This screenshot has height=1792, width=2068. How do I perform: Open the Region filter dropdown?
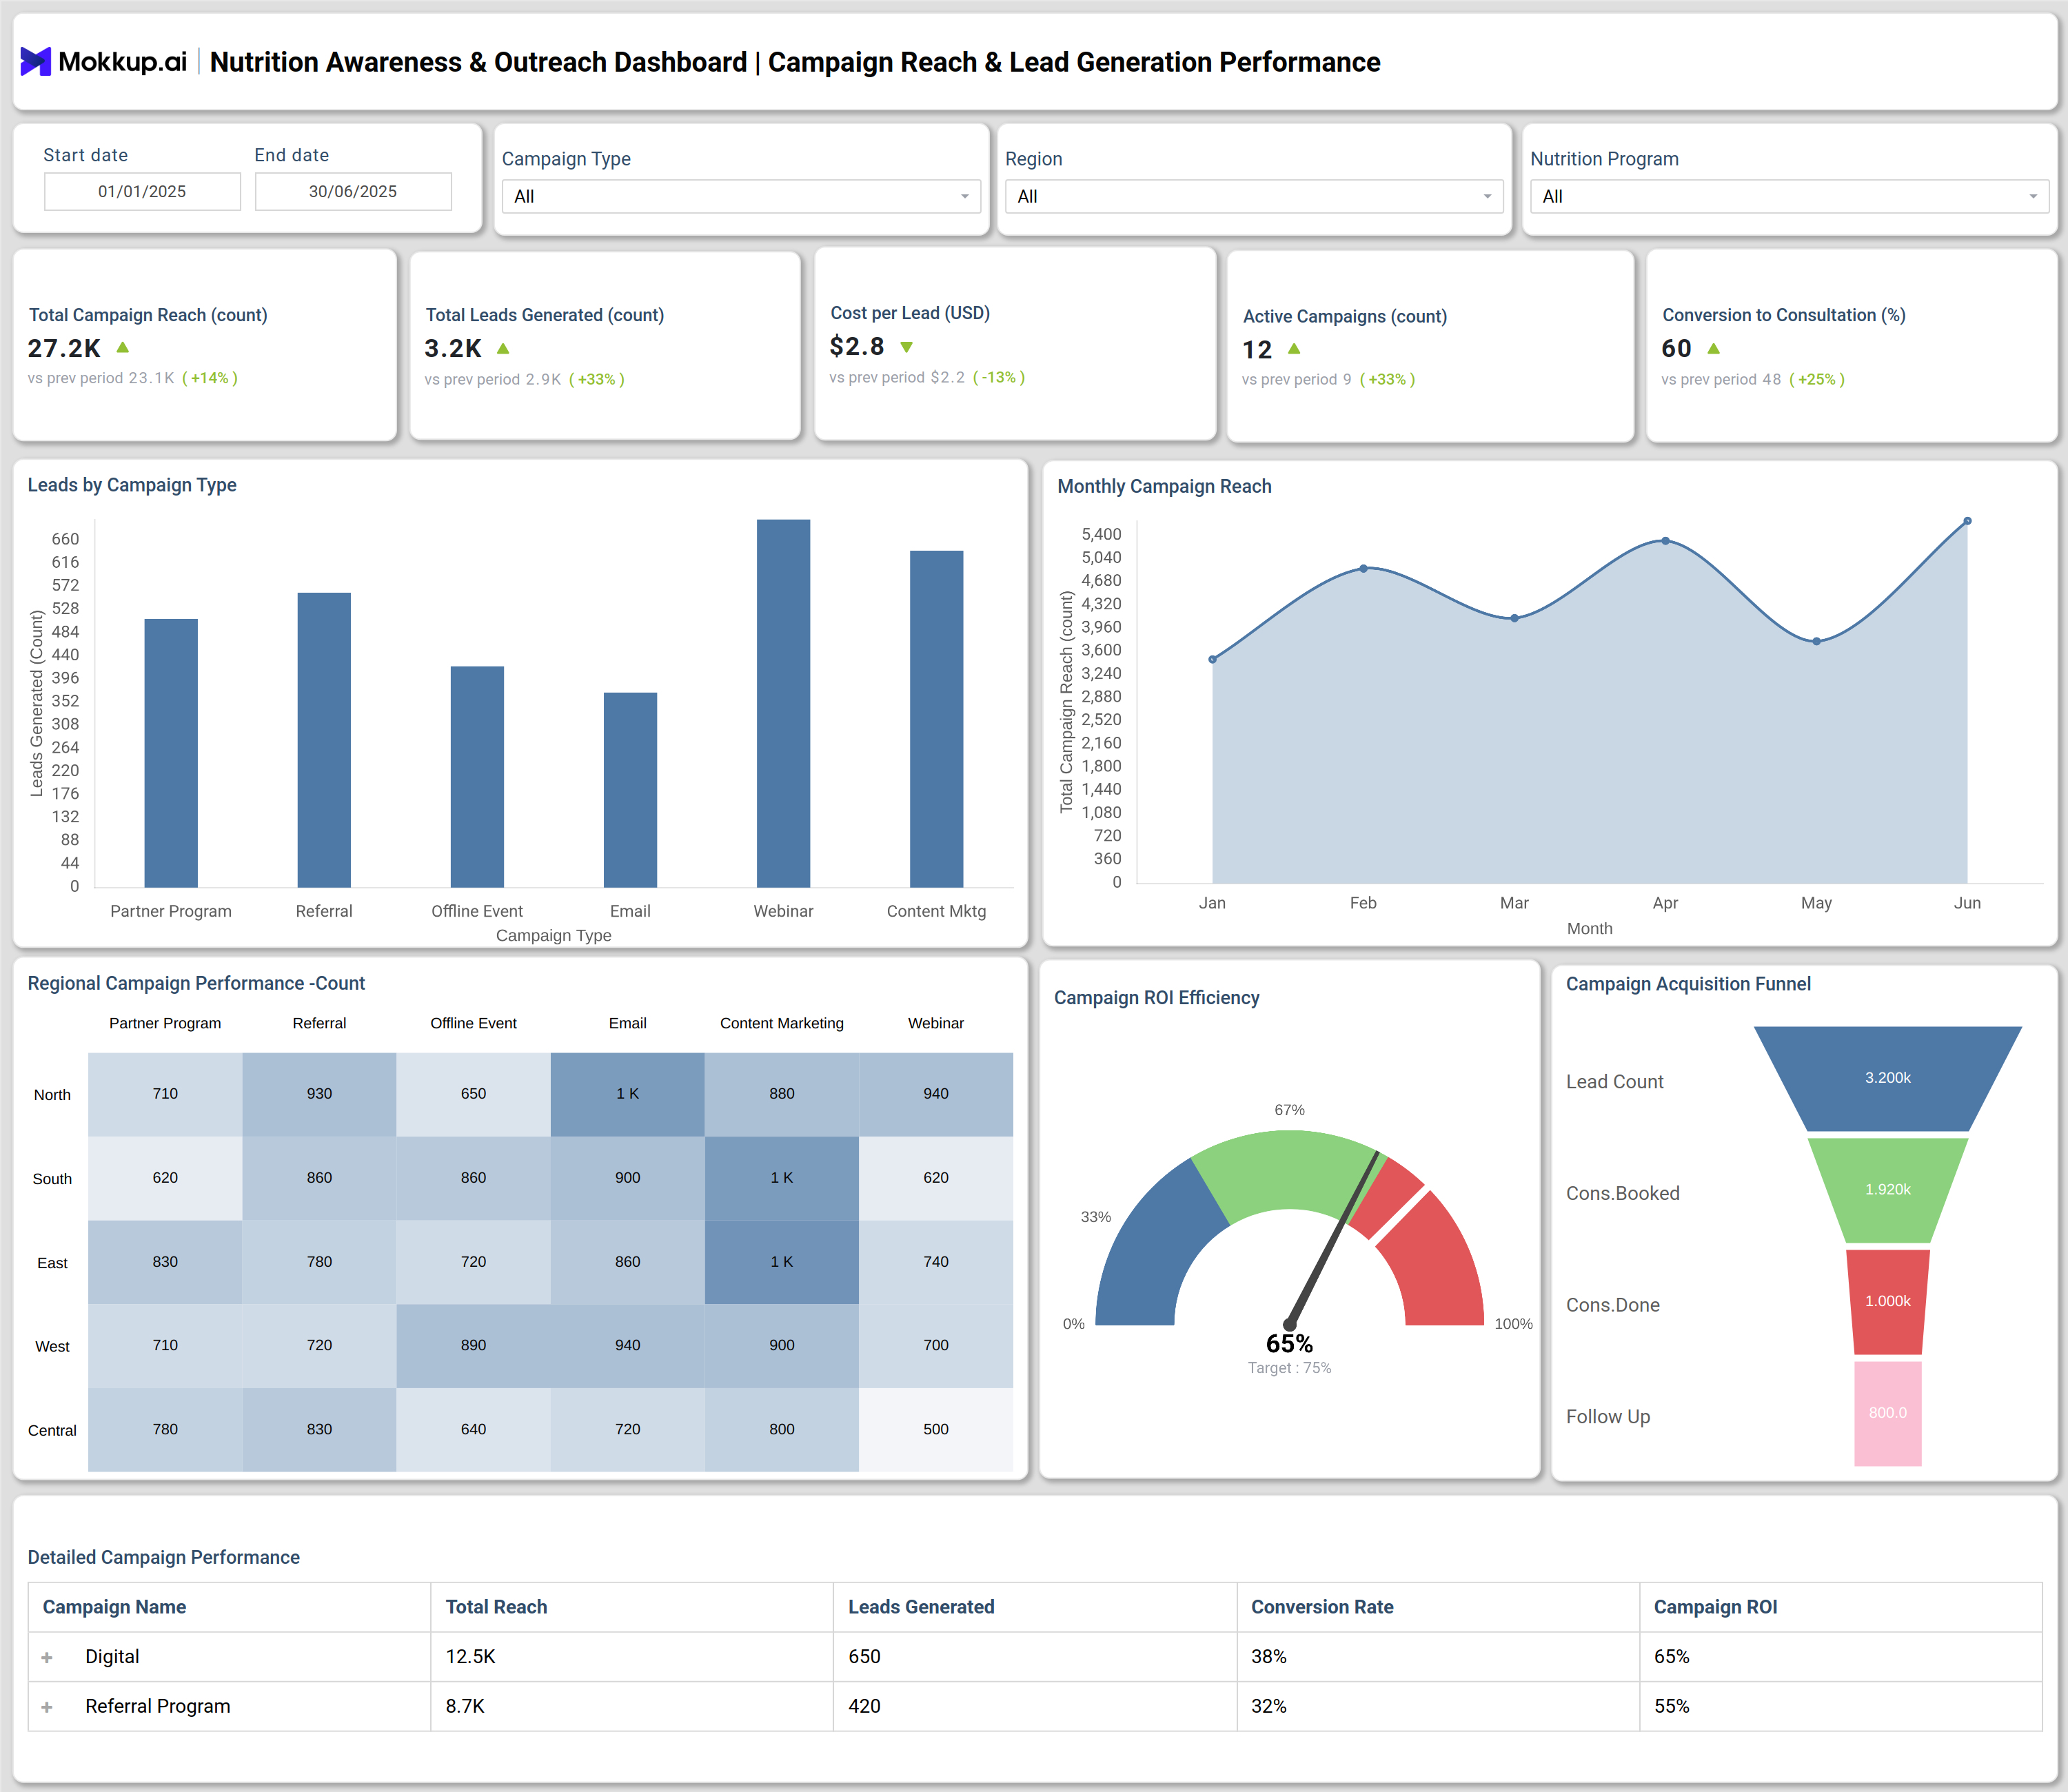(x=1254, y=196)
